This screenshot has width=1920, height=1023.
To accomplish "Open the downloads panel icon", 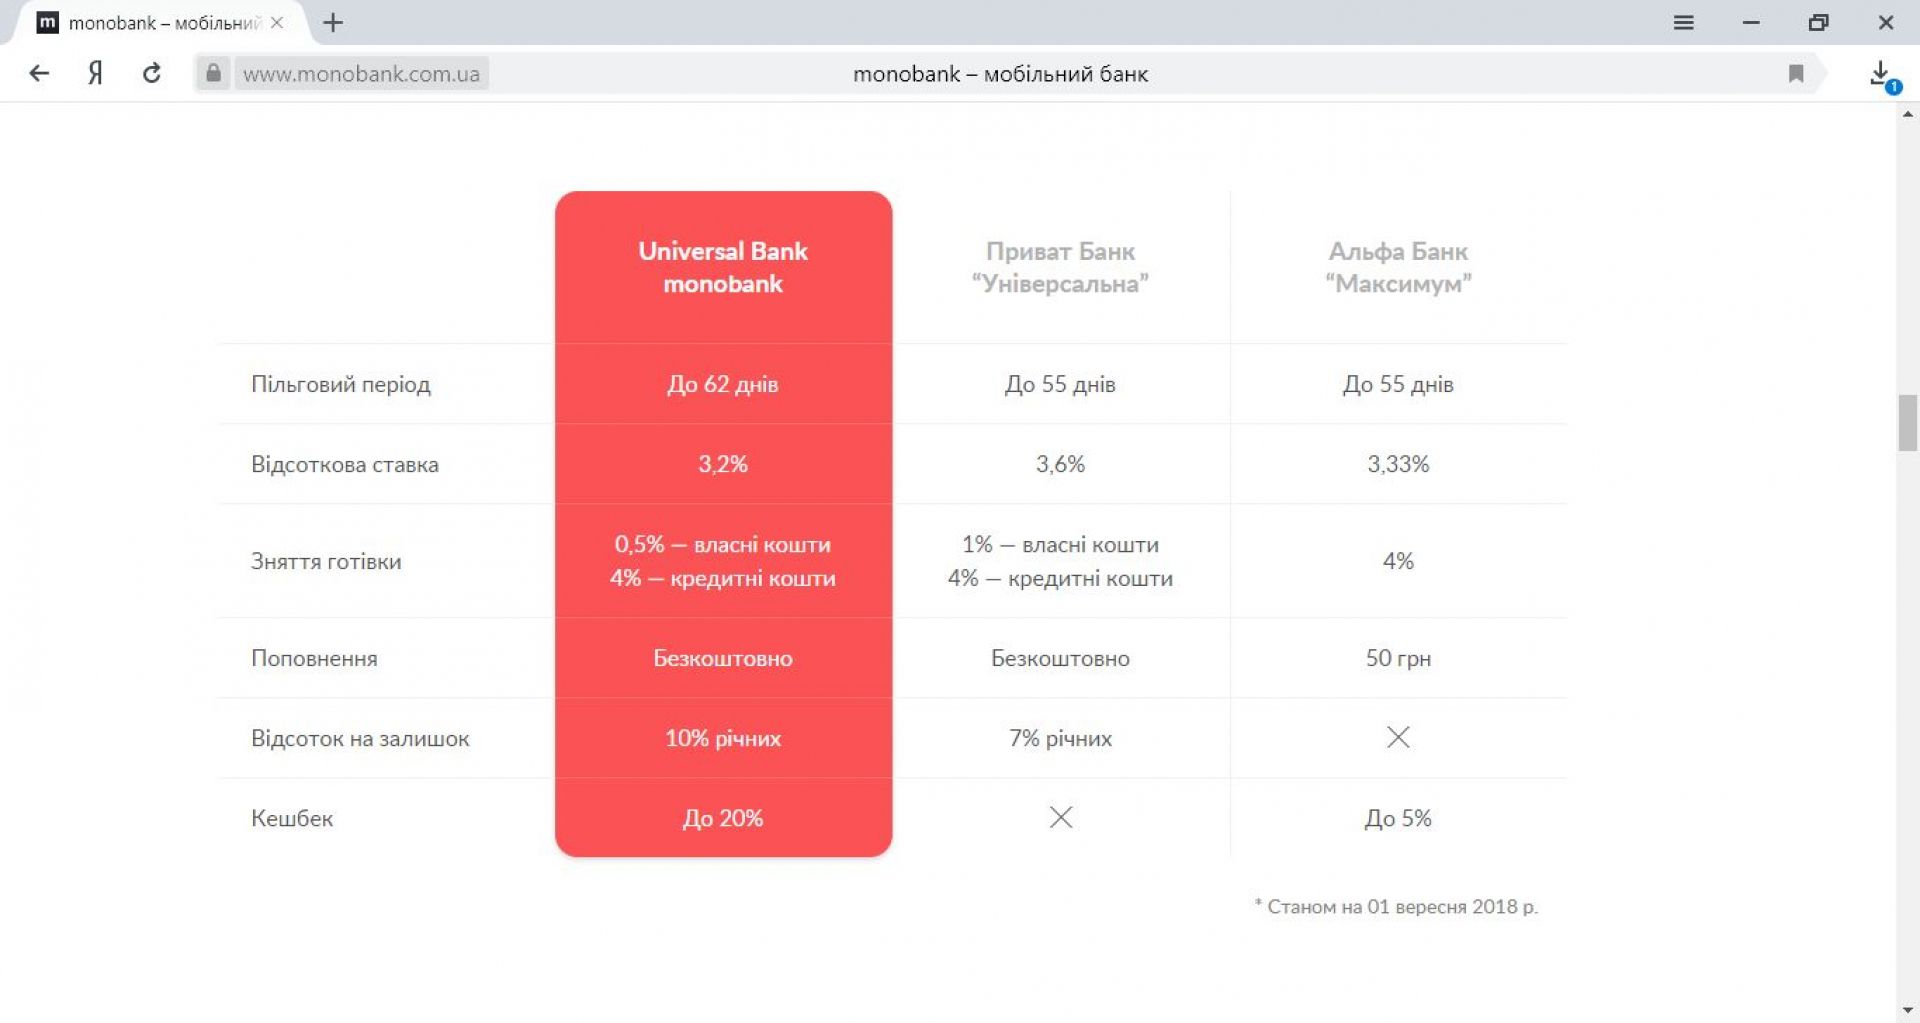I will point(1880,73).
